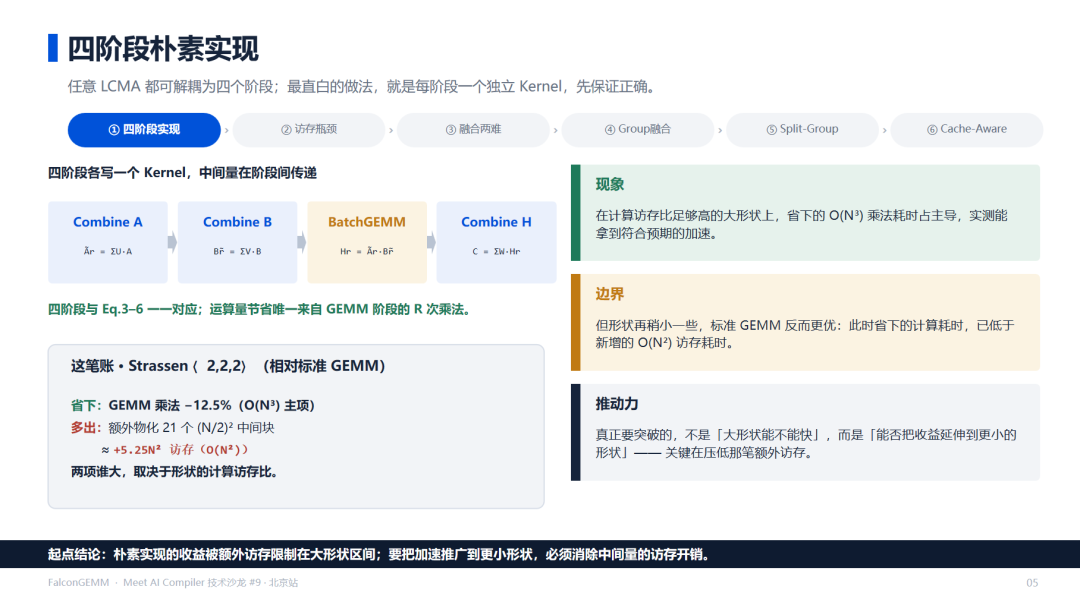Image resolution: width=1080 pixels, height=599 pixels.
Task: Click the 推动力 paragraph about 更小的形状
Action: (806, 443)
